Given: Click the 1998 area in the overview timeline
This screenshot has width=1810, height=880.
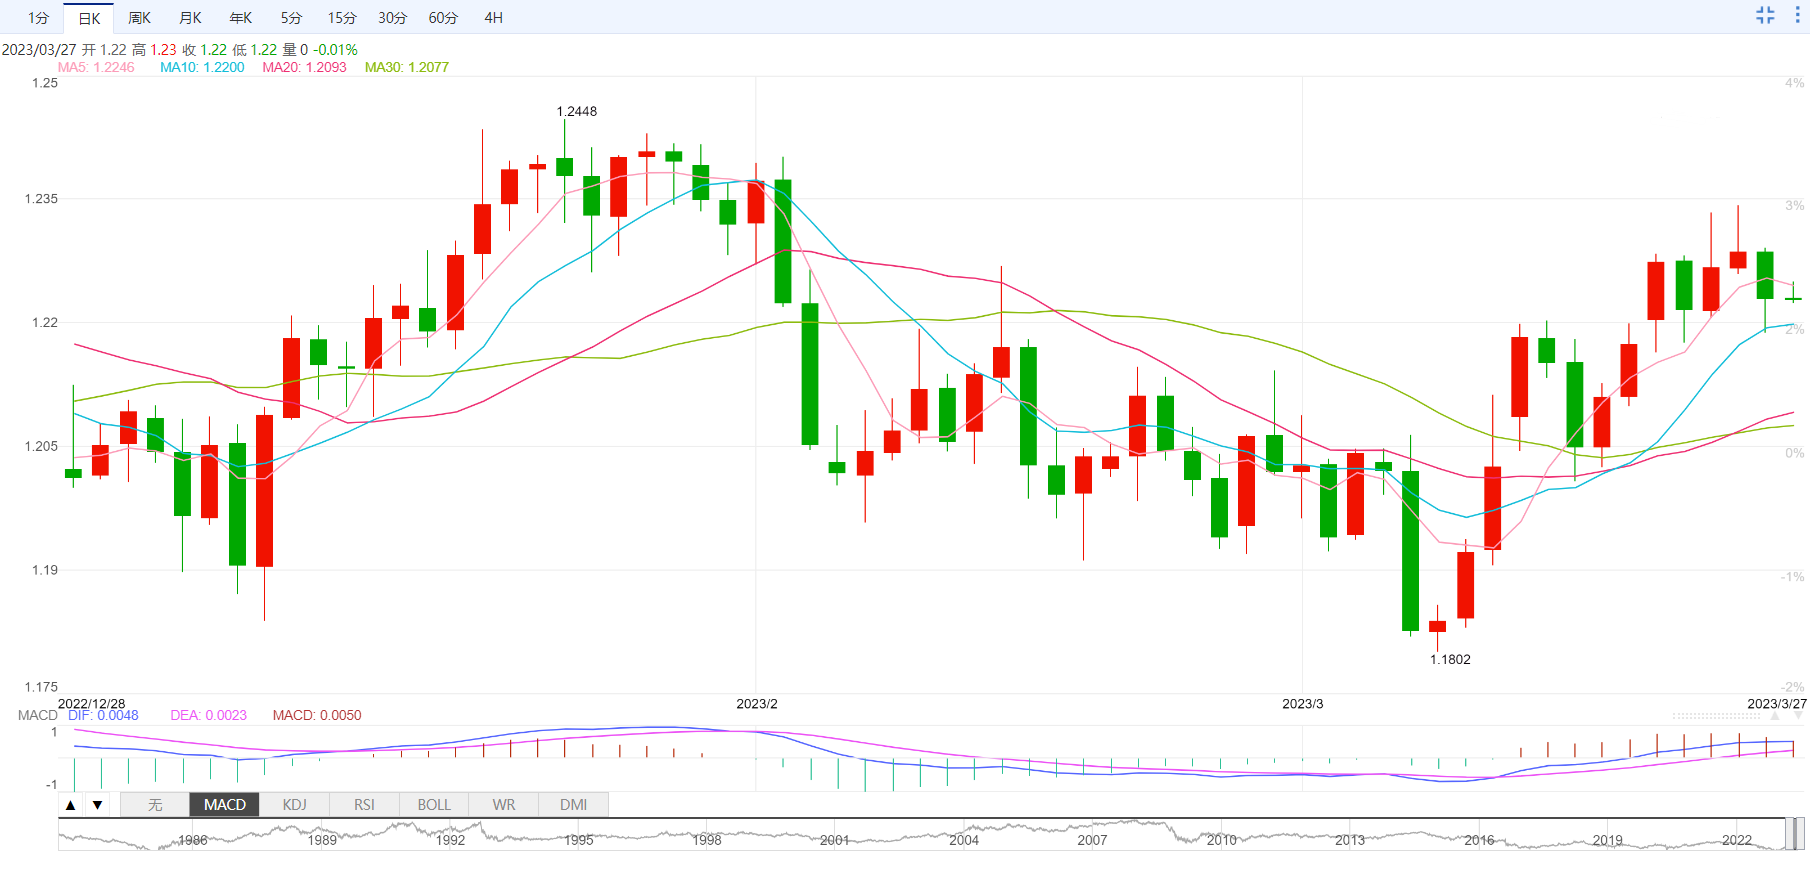Looking at the screenshot, I should [x=707, y=840].
